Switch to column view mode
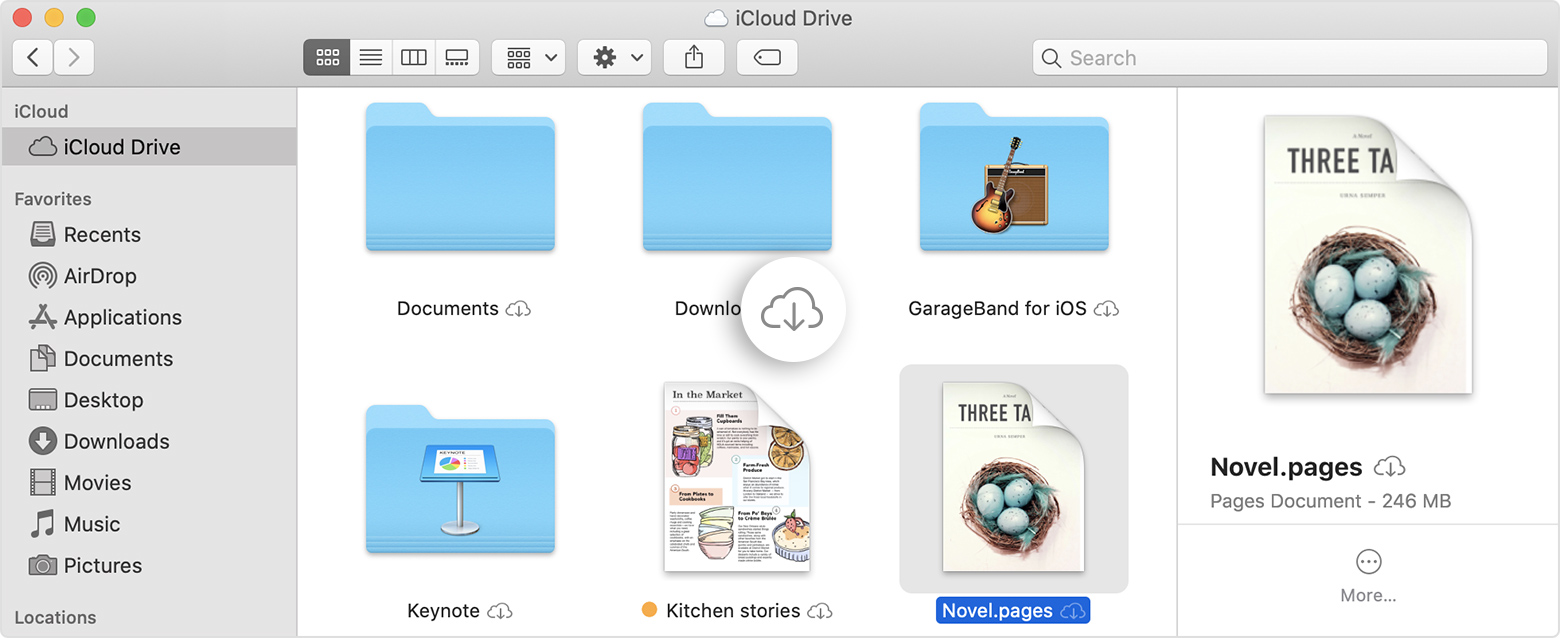The image size is (1560, 638). [414, 58]
